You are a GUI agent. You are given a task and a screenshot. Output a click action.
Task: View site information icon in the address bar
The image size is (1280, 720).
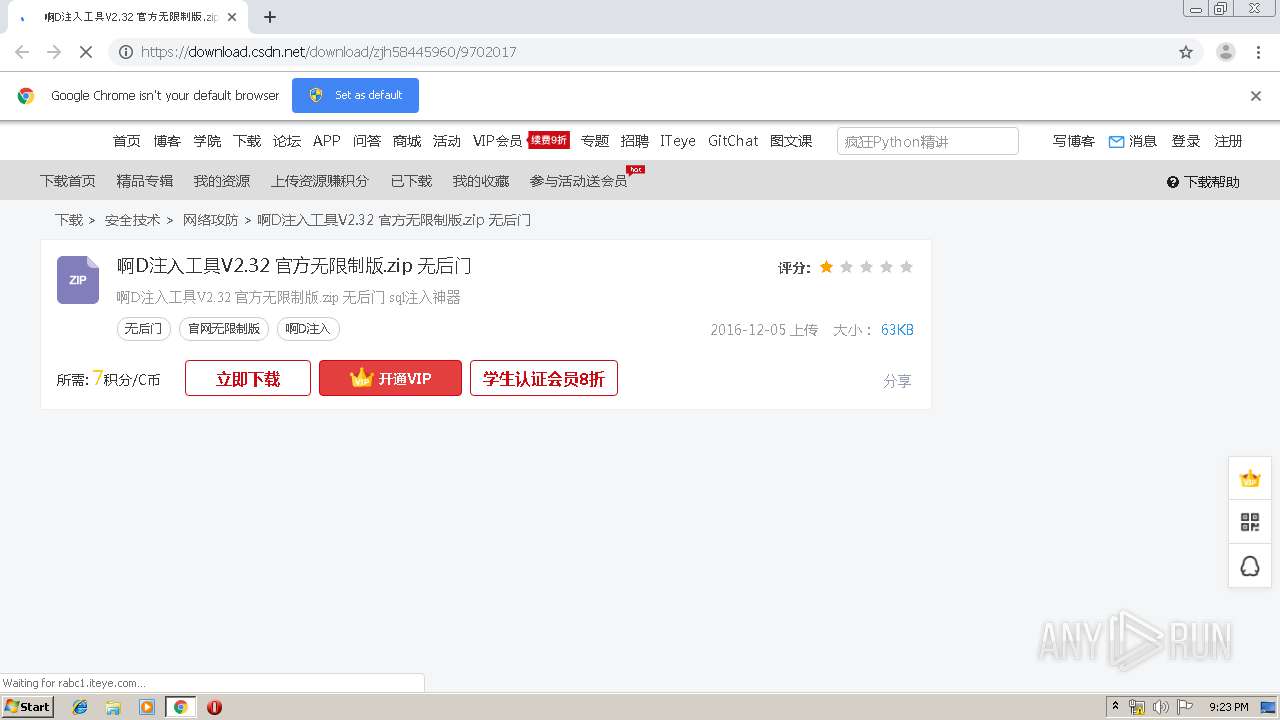[126, 52]
